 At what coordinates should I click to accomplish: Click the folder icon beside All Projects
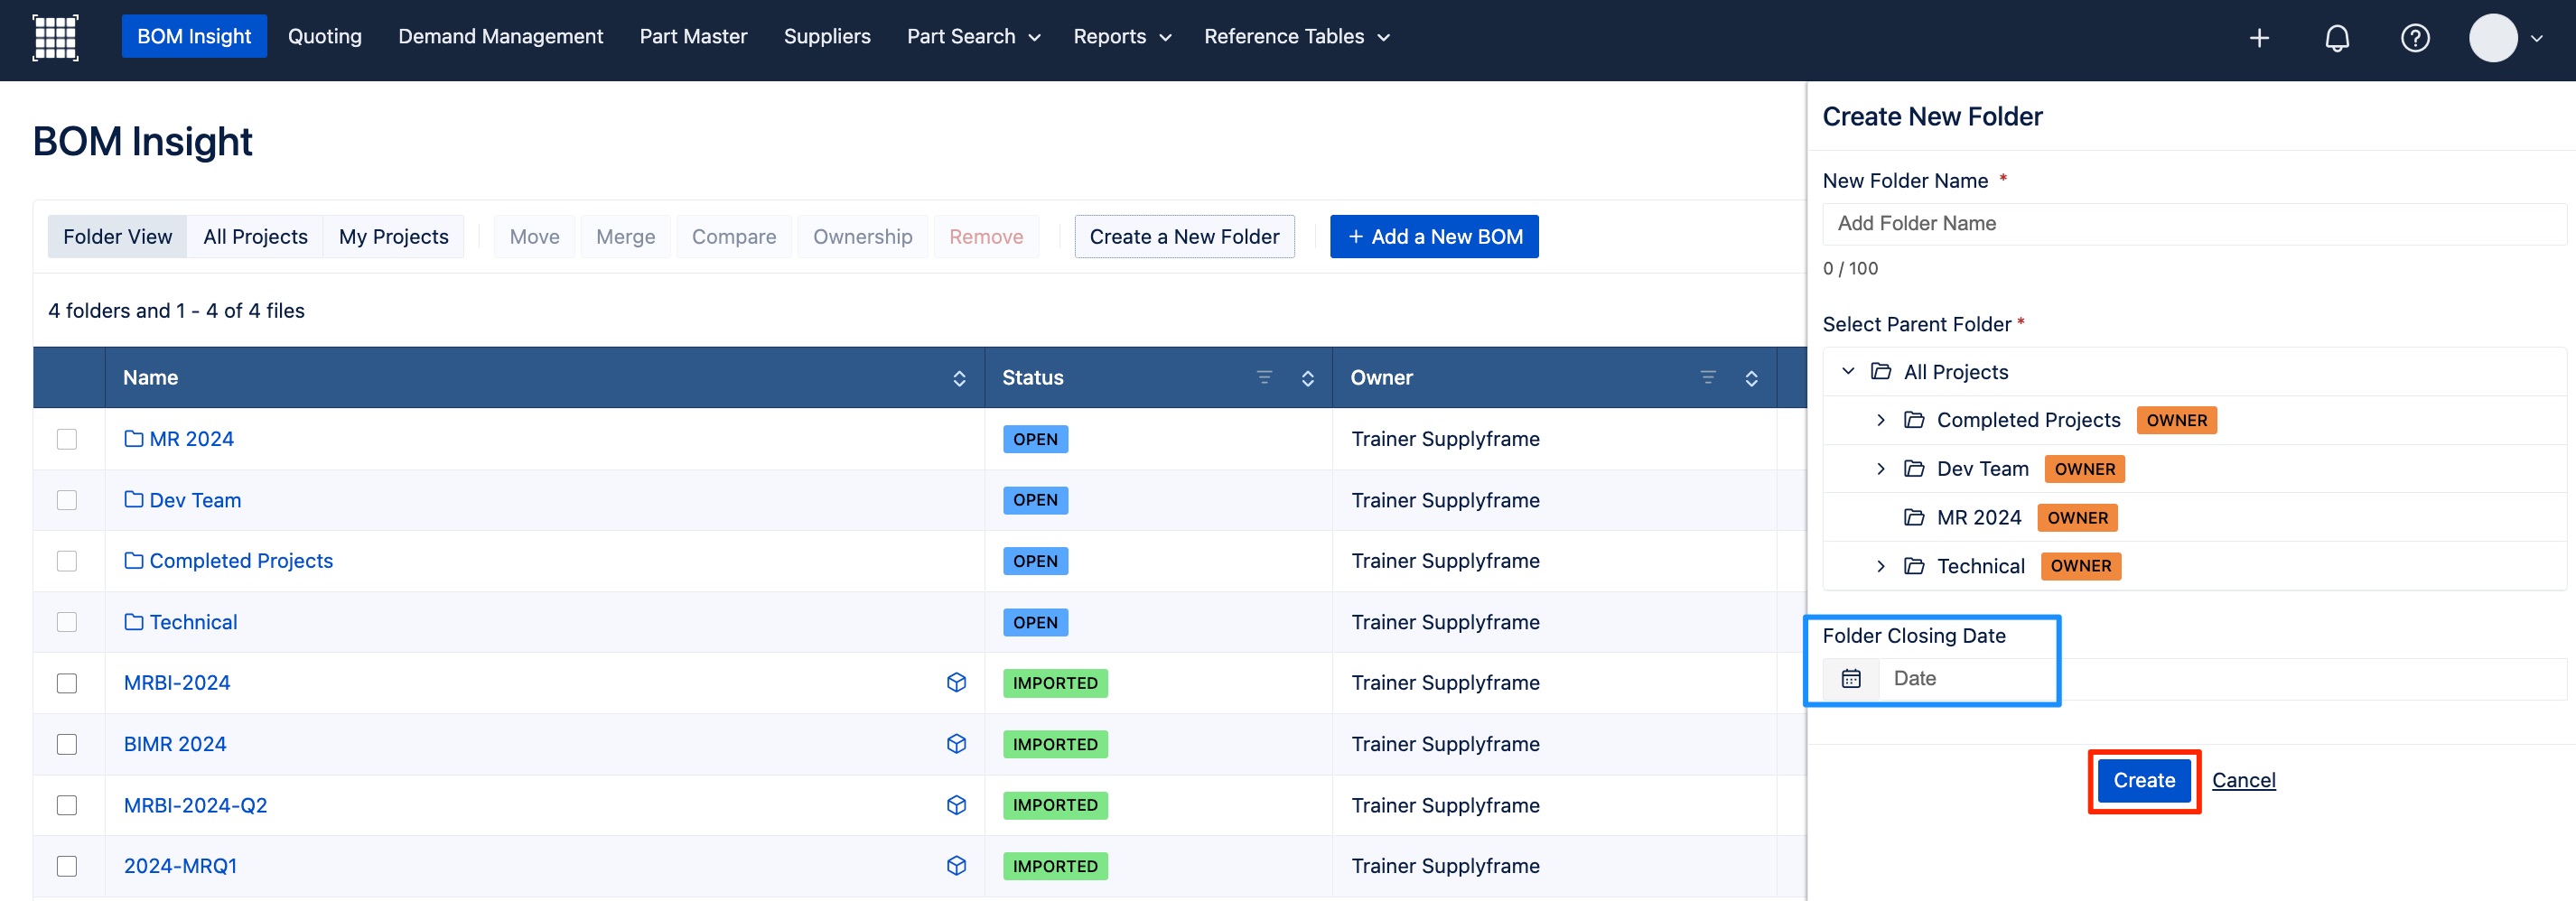tap(1881, 372)
